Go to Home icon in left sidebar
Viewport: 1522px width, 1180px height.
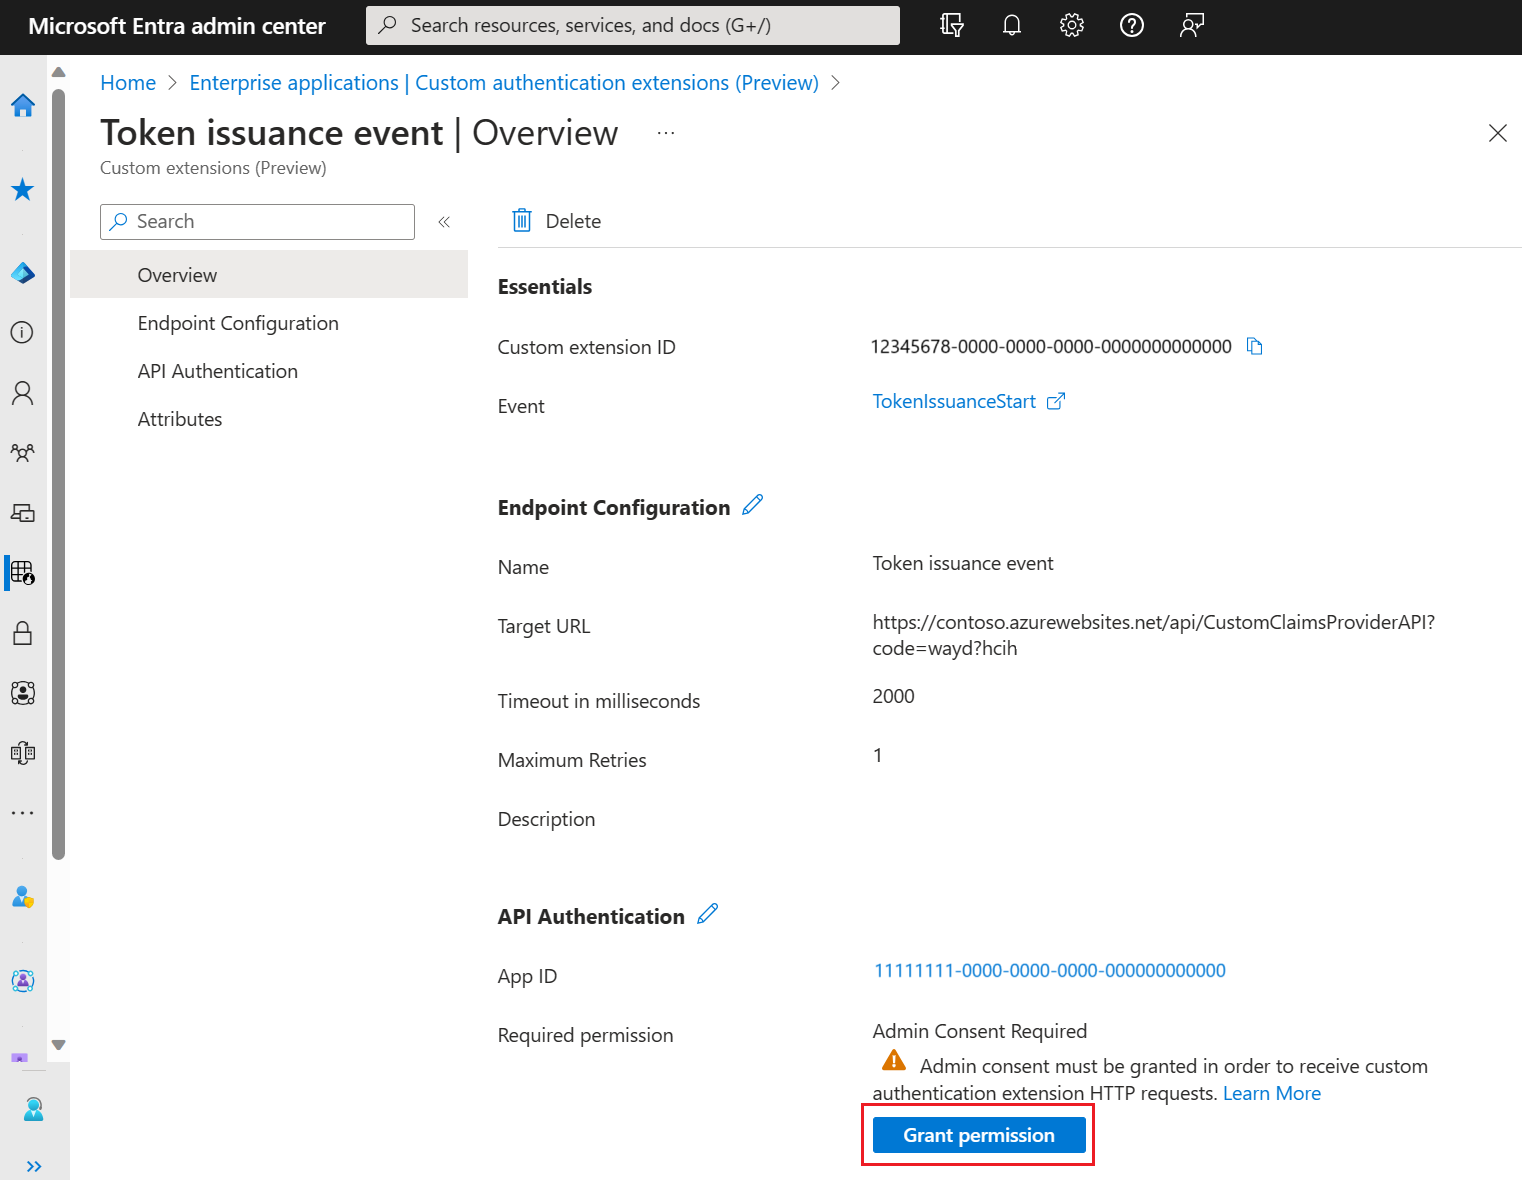[x=23, y=106]
